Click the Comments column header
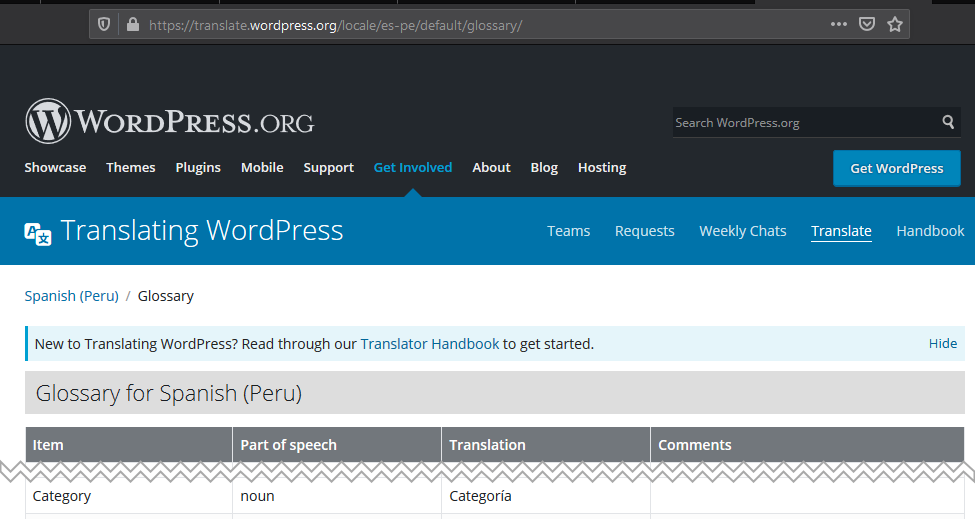Image resolution: width=975 pixels, height=519 pixels. click(x=808, y=444)
